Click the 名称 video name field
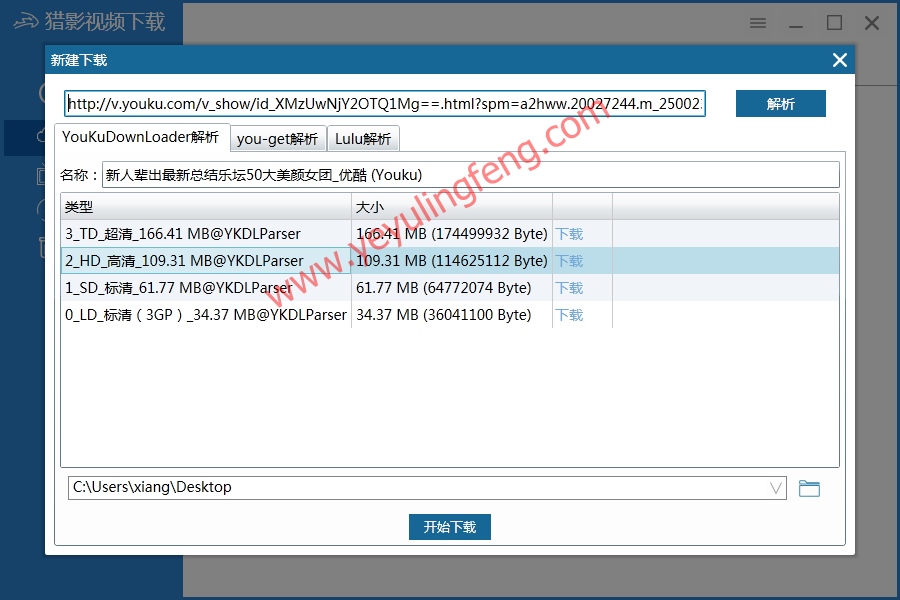This screenshot has height=600, width=900. point(471,175)
